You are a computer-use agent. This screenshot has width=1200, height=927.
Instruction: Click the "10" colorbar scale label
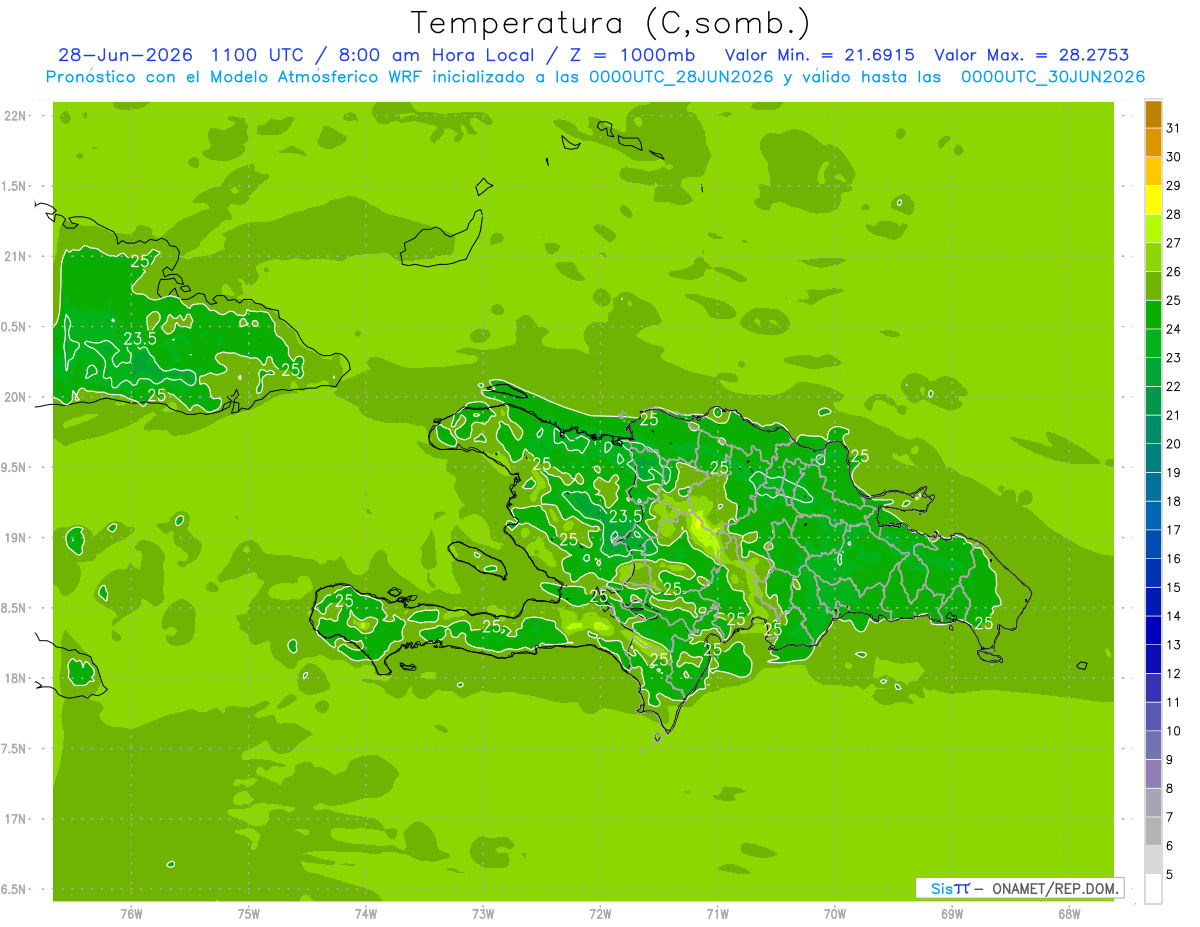point(1174,731)
